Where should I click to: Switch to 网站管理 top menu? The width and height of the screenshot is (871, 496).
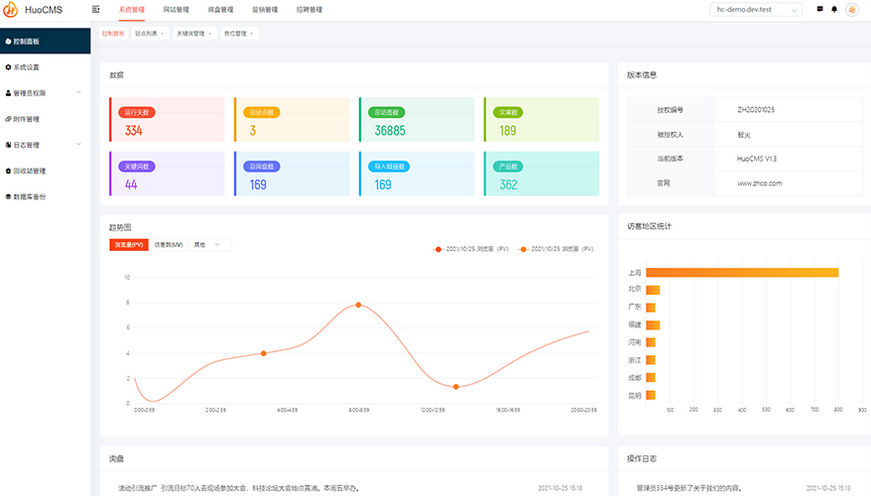point(176,9)
